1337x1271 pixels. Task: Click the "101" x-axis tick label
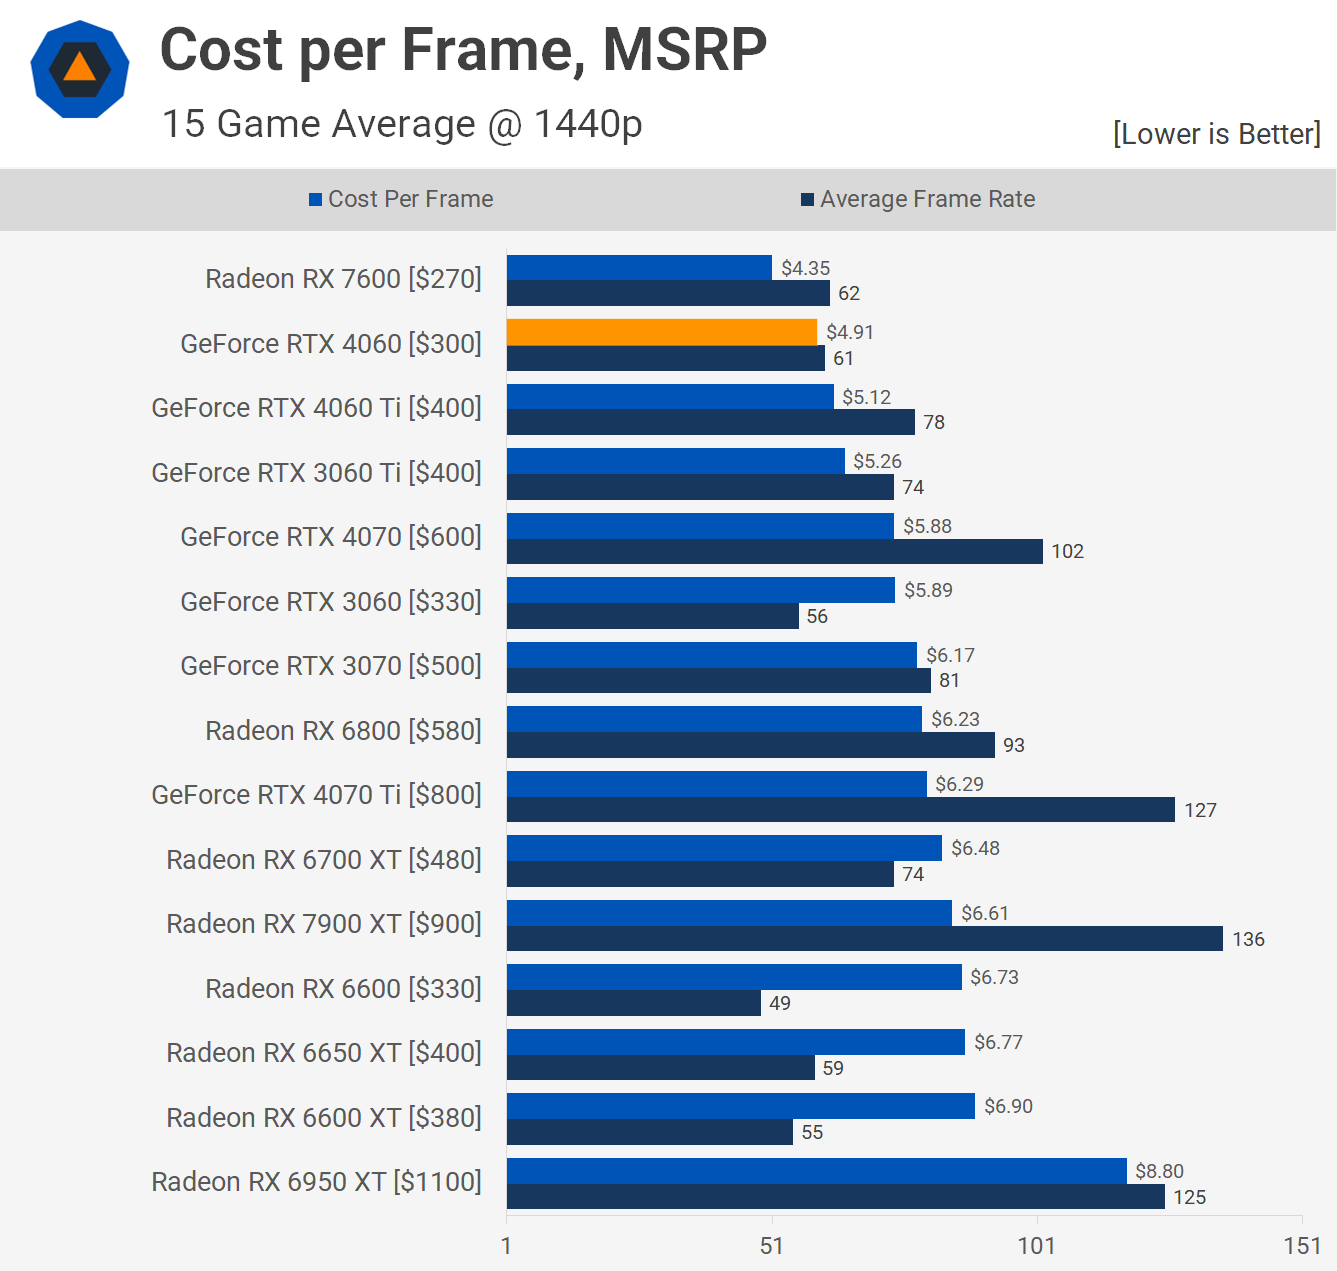(1037, 1246)
